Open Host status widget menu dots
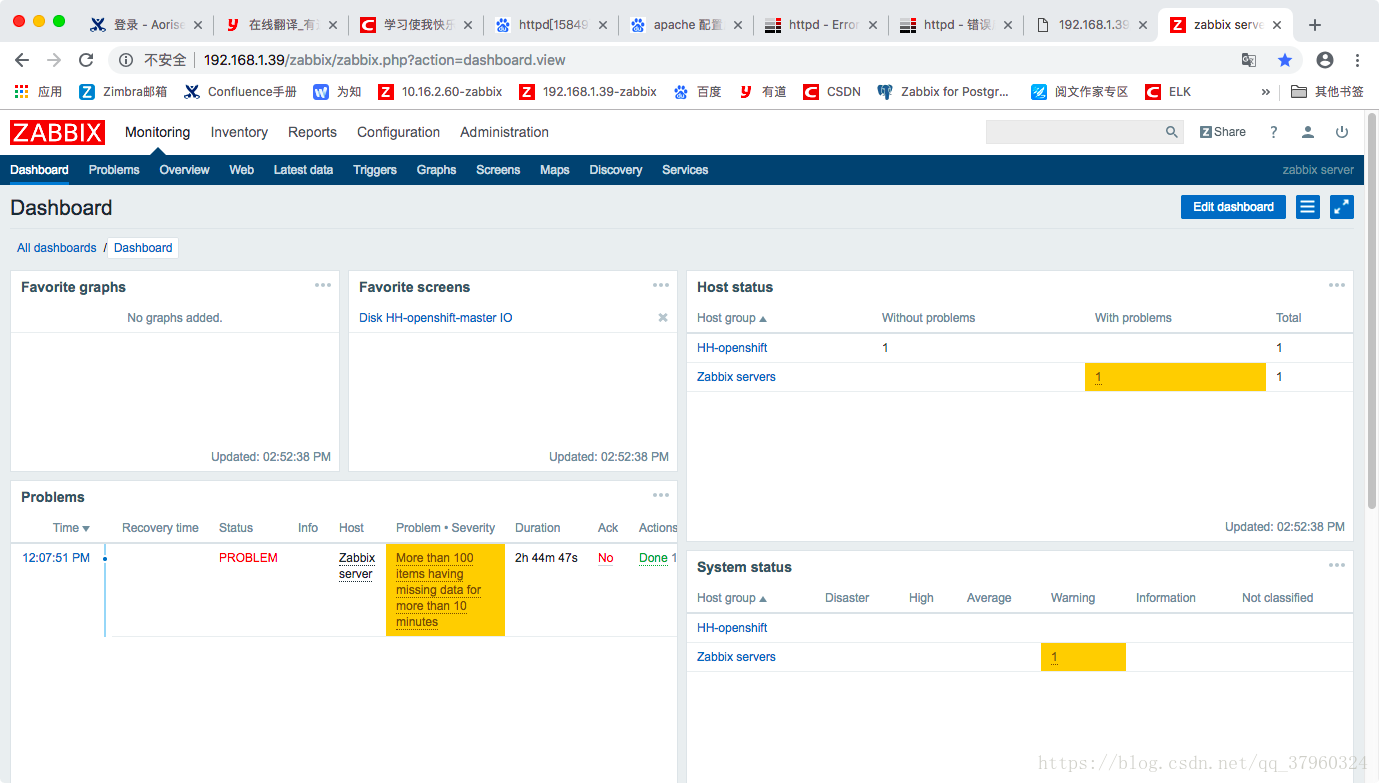Image resolution: width=1379 pixels, height=783 pixels. click(1337, 285)
